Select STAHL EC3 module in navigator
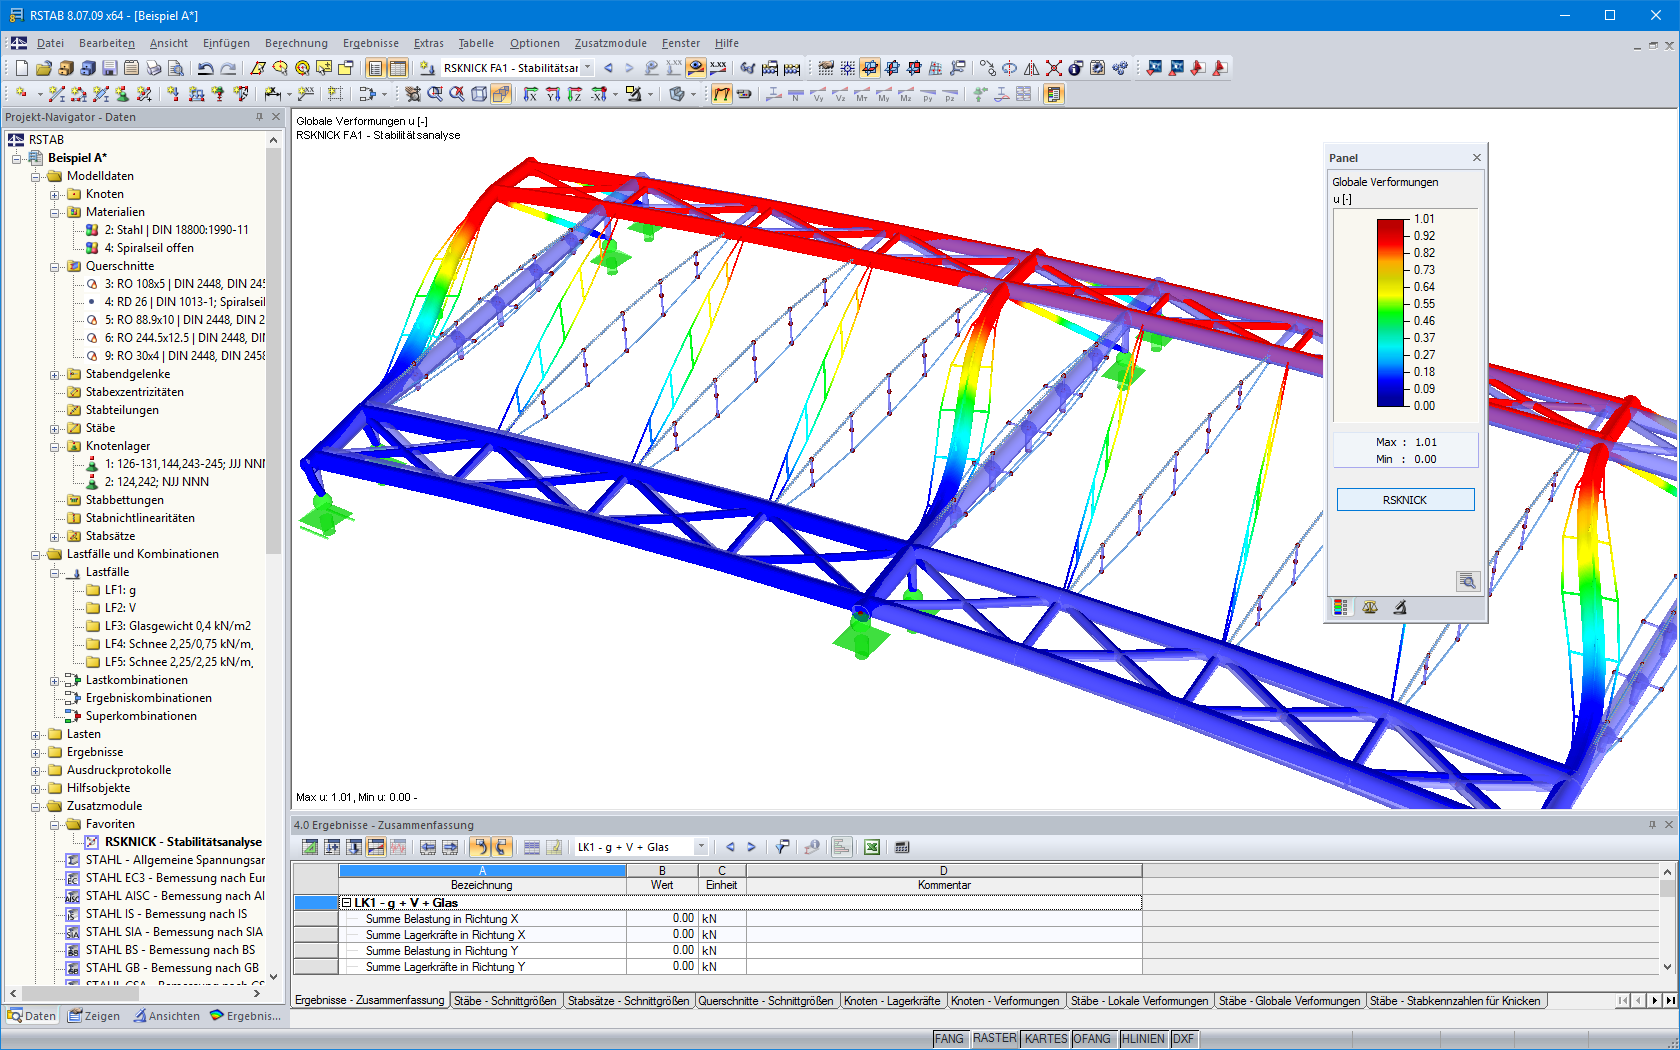Viewport: 1680px width, 1050px height. (175, 878)
